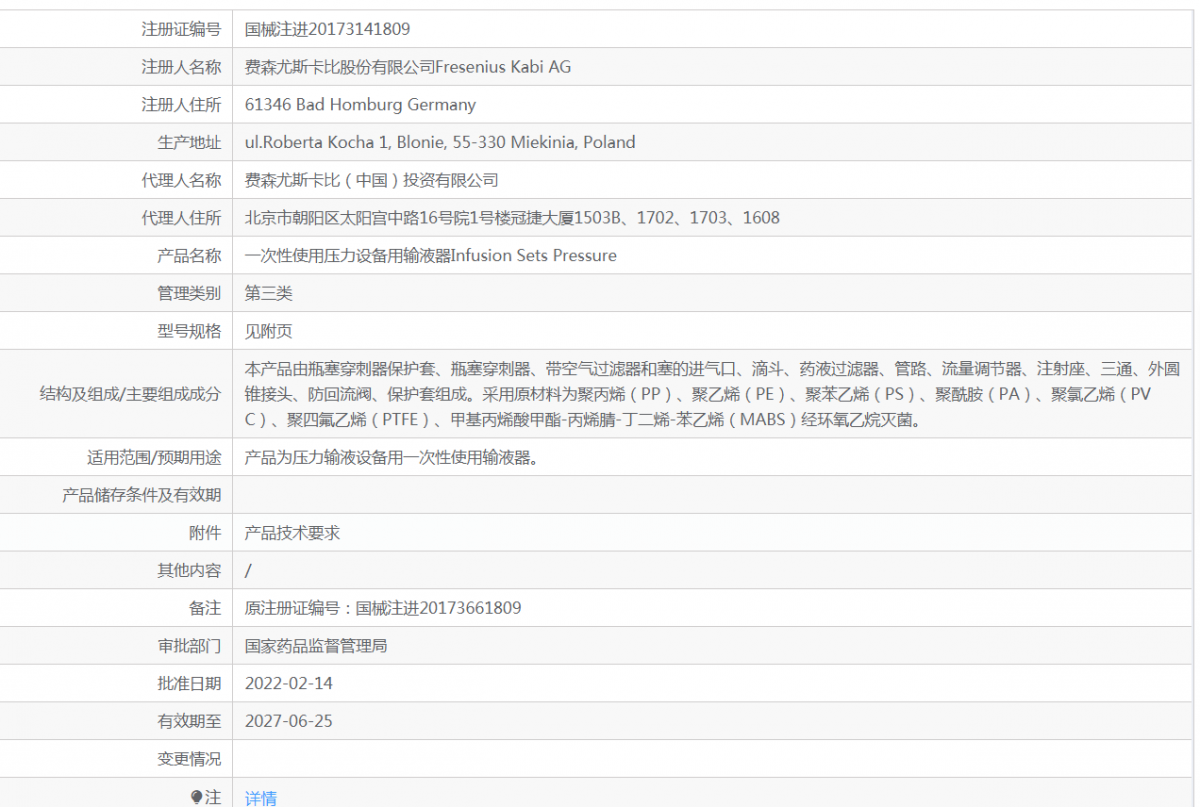
Task: Select address 61346 Bad Homburg Germany
Action: (360, 104)
